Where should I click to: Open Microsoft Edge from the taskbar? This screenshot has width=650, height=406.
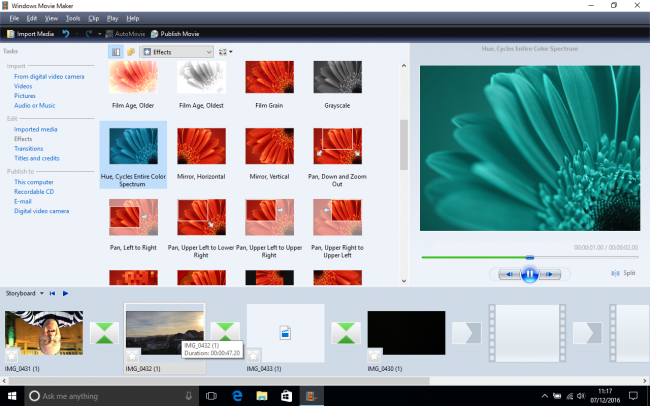click(237, 396)
